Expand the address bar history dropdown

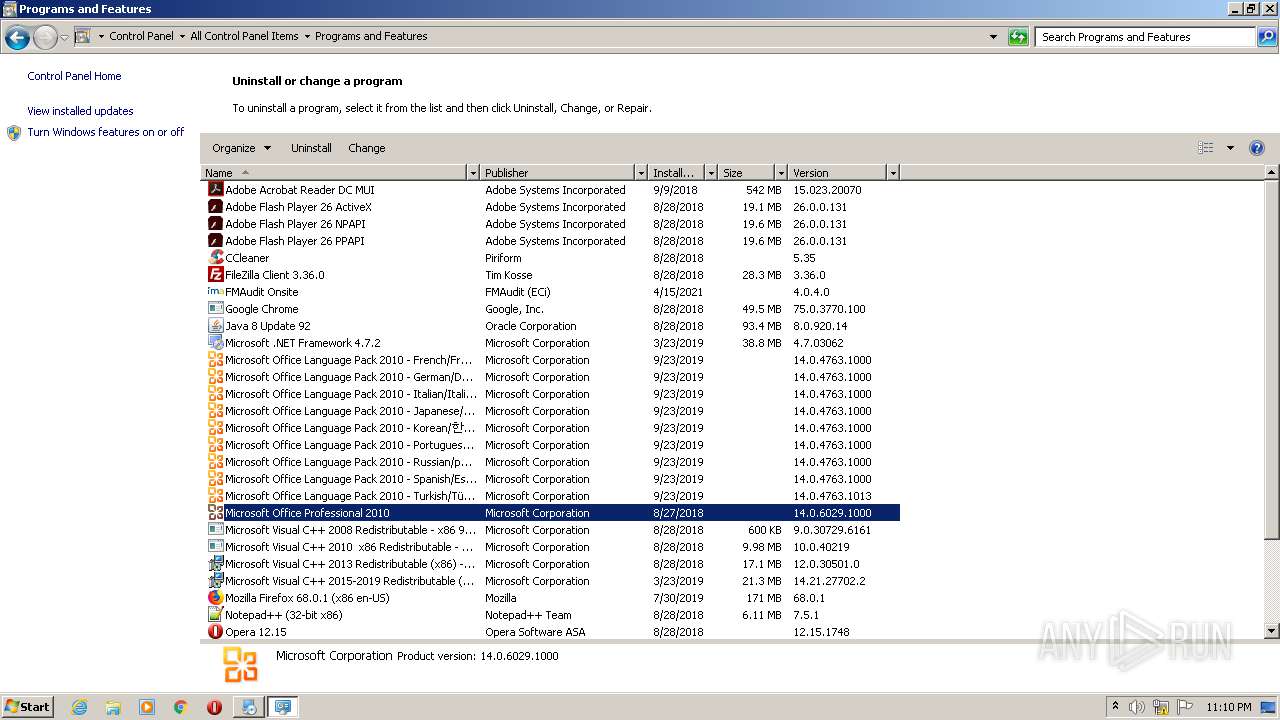[993, 37]
